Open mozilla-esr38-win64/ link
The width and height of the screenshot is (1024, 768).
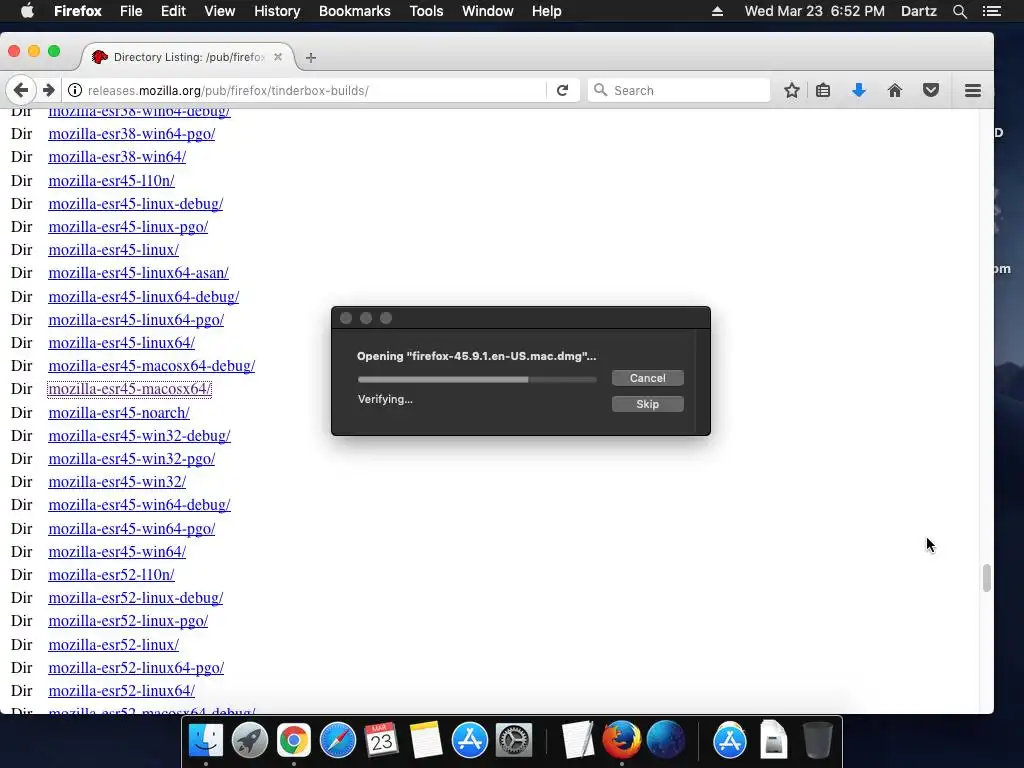tap(118, 157)
